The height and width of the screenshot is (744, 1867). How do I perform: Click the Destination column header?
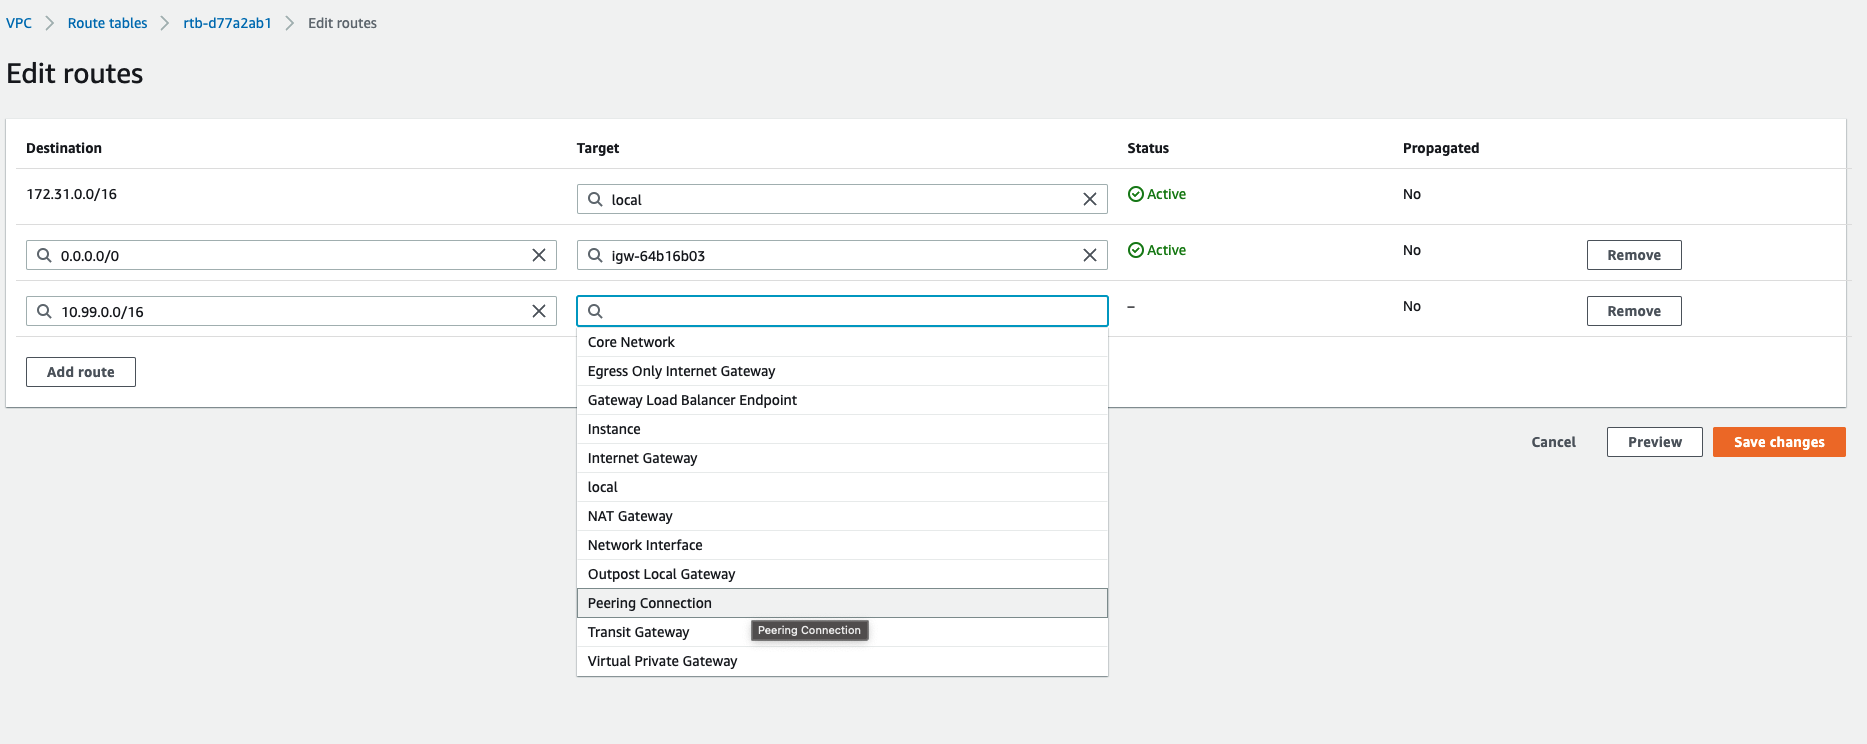[x=64, y=148]
